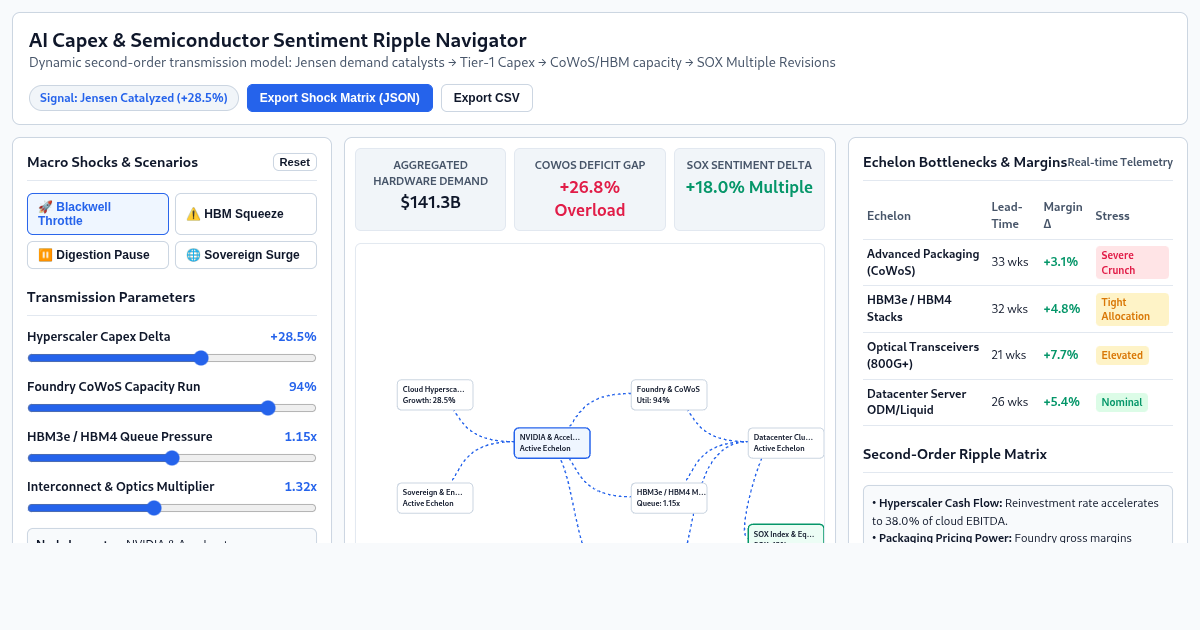Click the Nominal stress badge
This screenshot has height=630, width=1200.
(x=1121, y=402)
